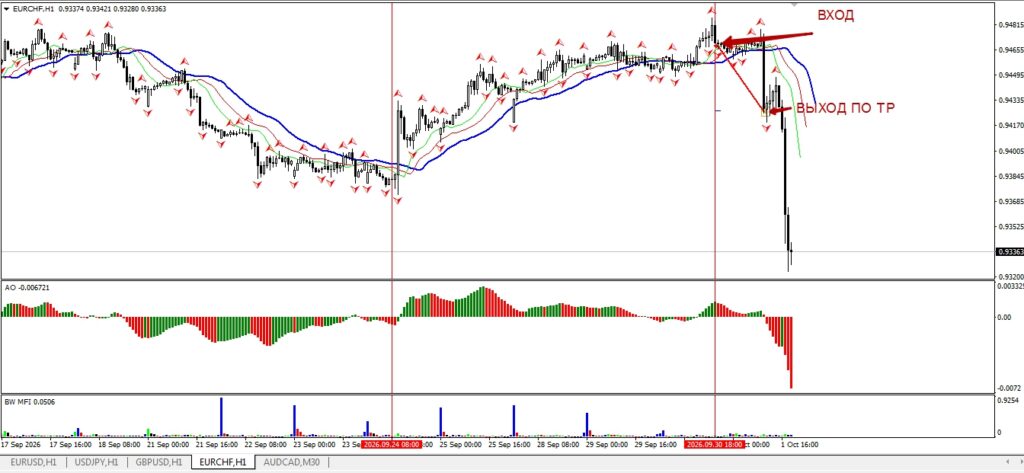Select the active EURCHF,H1 chart tab
Screen dimensions: 1024x473
click(x=223, y=462)
